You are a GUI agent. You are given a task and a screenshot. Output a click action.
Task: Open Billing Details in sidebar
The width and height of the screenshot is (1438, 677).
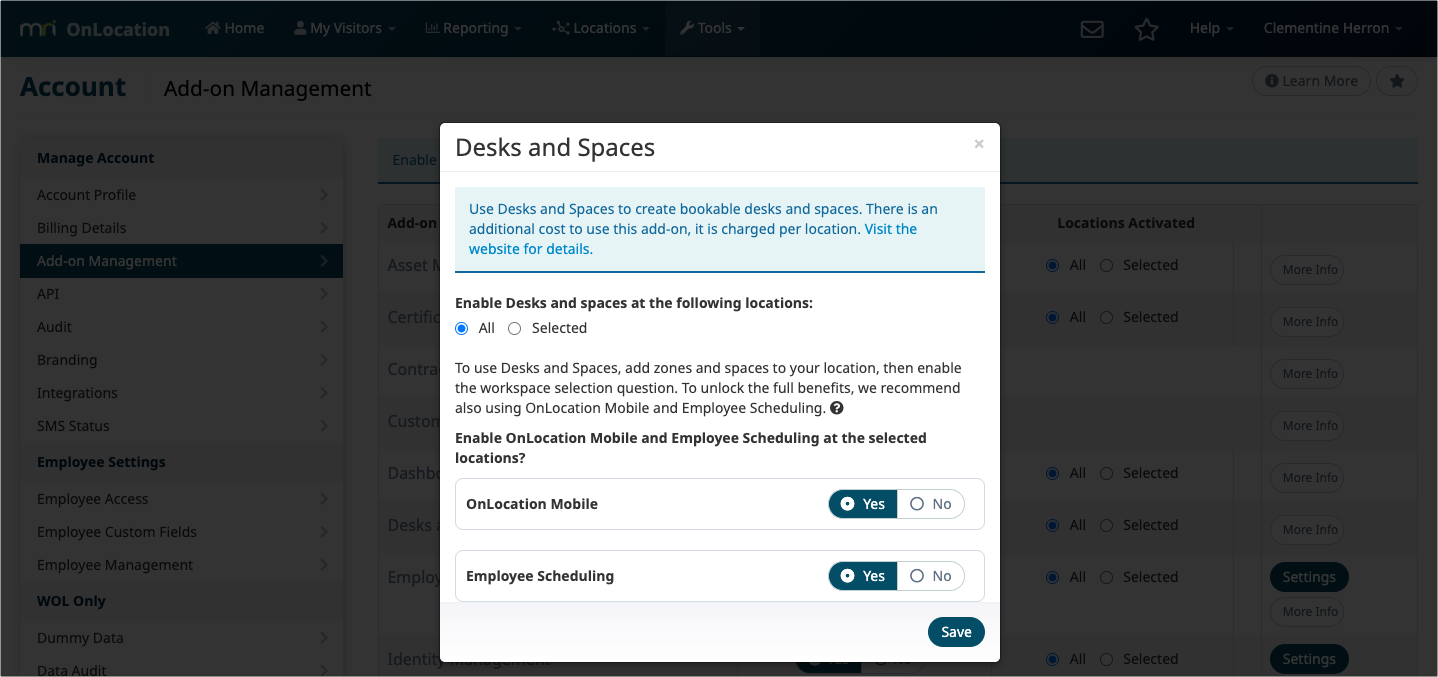pyautogui.click(x=181, y=228)
